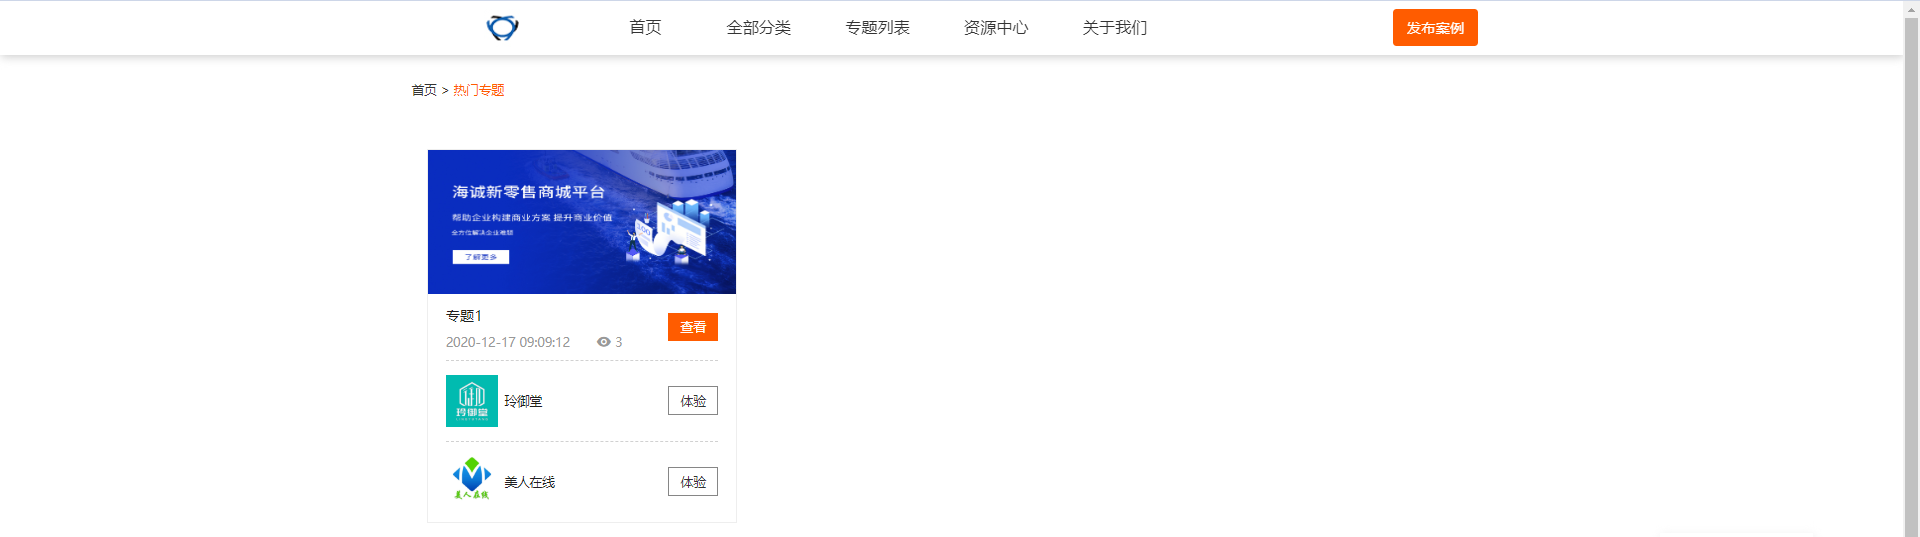1920x537 pixels.
Task: Open the 首页 navigation item
Action: 645,27
